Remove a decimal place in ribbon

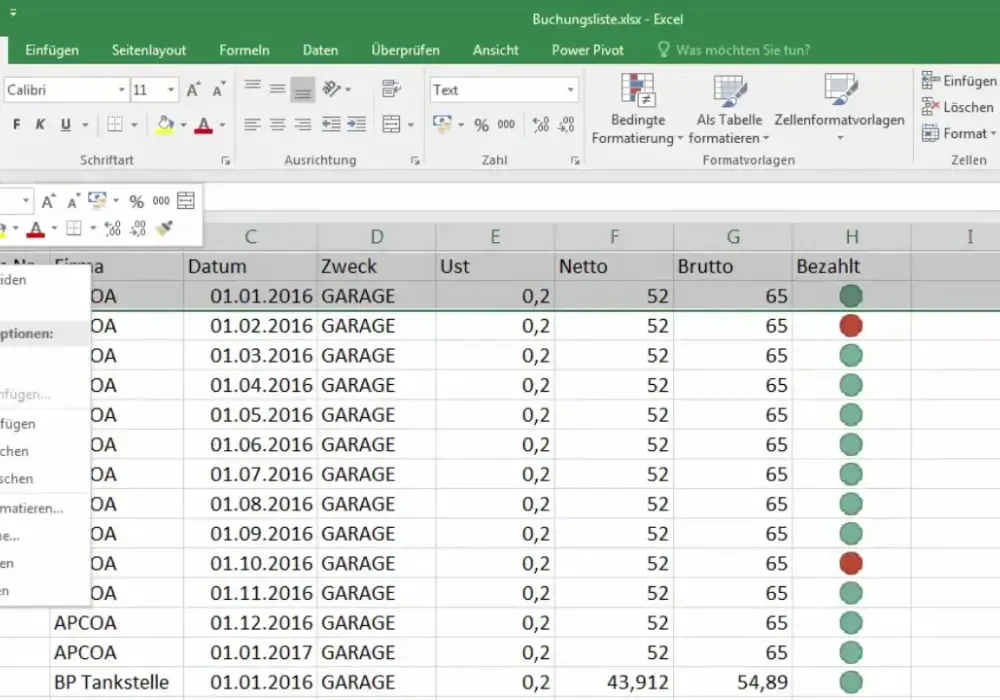[x=566, y=124]
